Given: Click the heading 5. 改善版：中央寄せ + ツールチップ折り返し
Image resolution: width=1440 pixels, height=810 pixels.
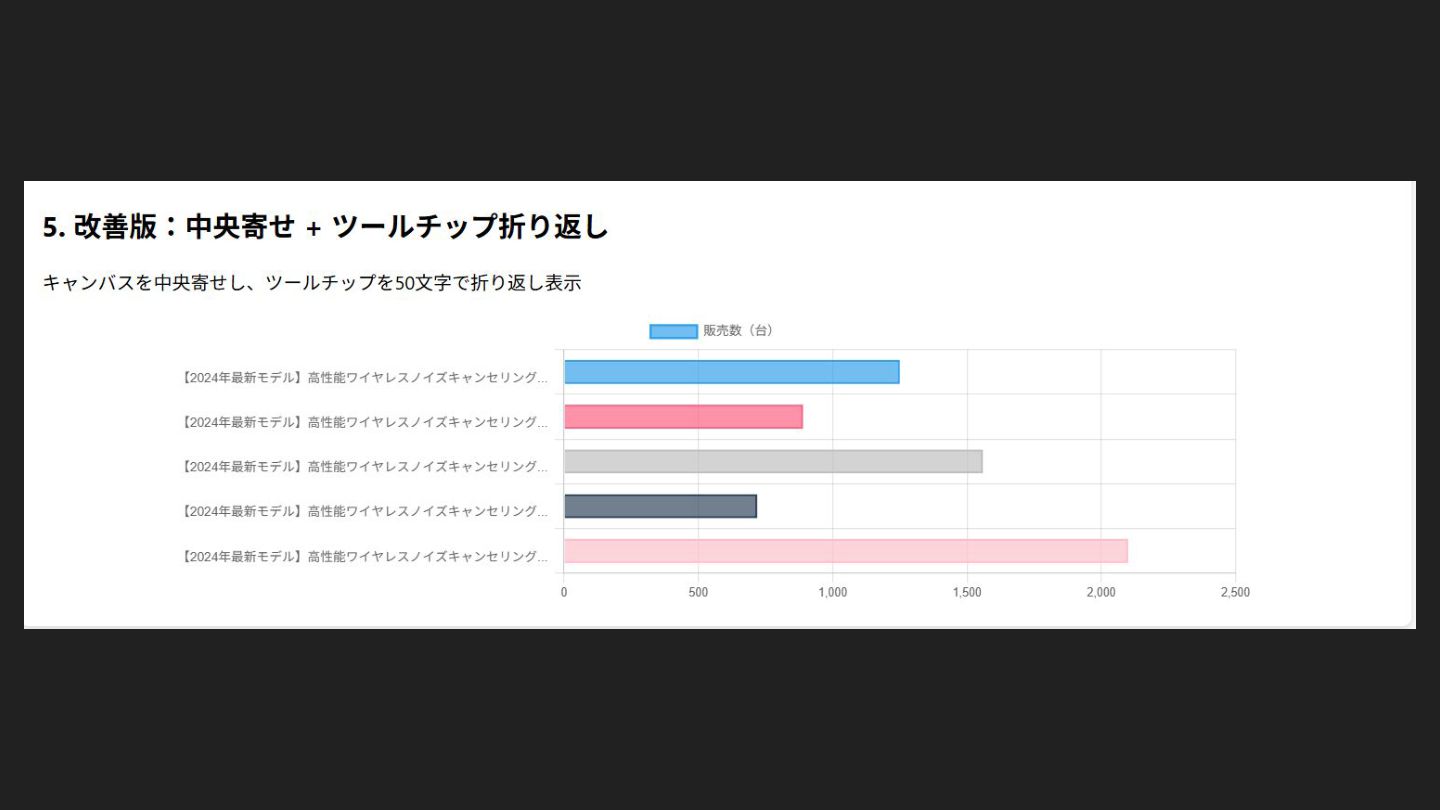Looking at the screenshot, I should click(325, 228).
